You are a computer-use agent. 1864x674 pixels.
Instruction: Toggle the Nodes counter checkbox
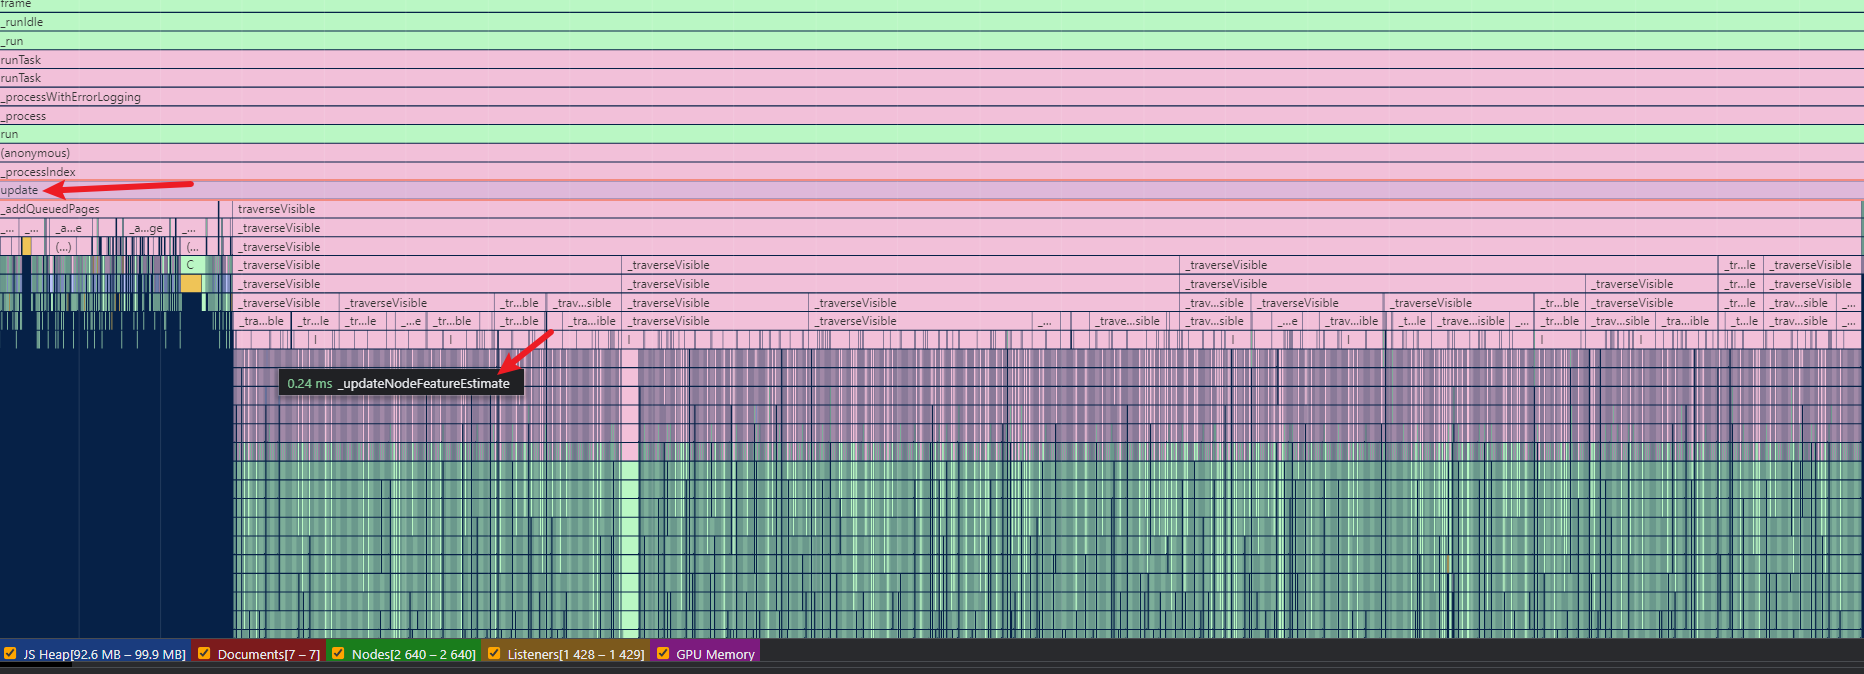click(338, 653)
